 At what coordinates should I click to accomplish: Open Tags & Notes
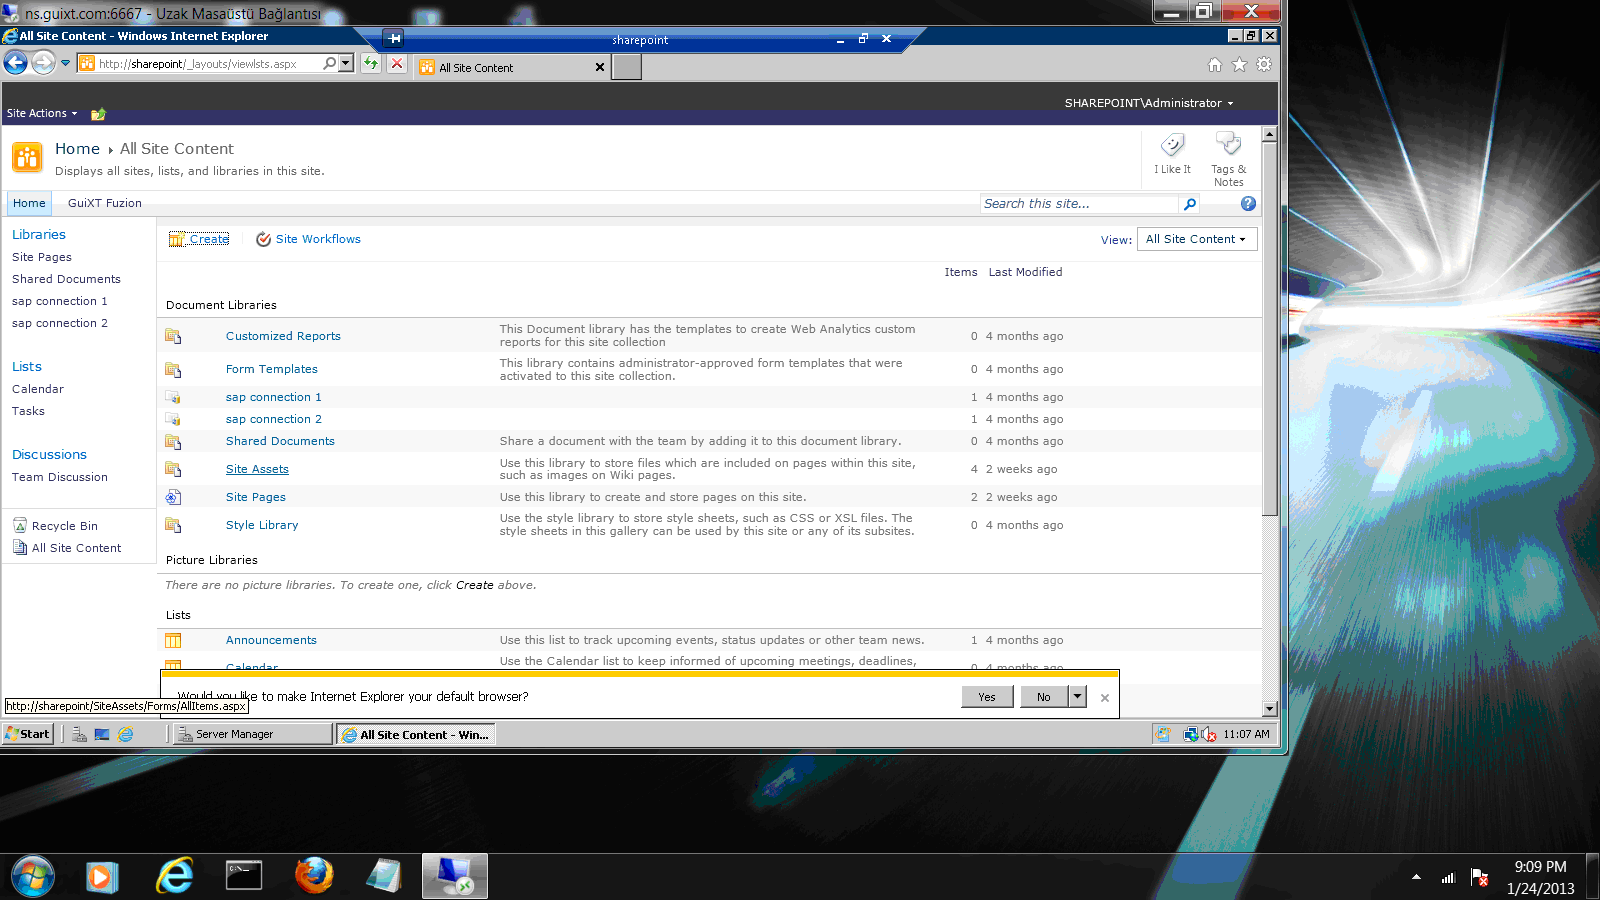(x=1228, y=158)
